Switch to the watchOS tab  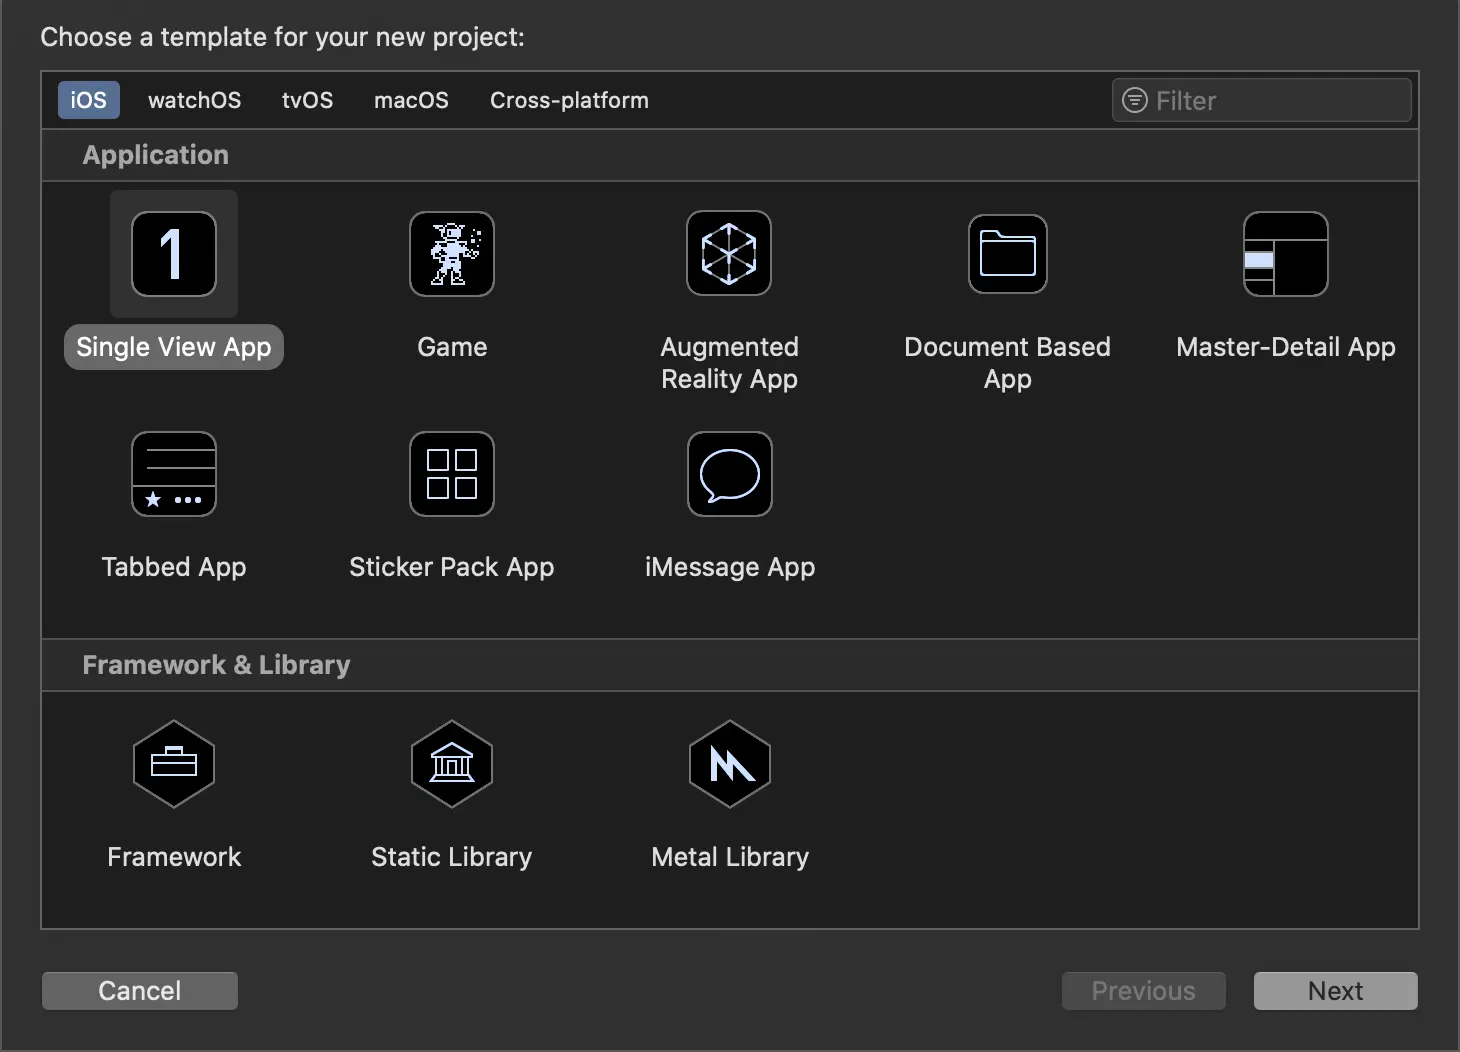coord(195,100)
